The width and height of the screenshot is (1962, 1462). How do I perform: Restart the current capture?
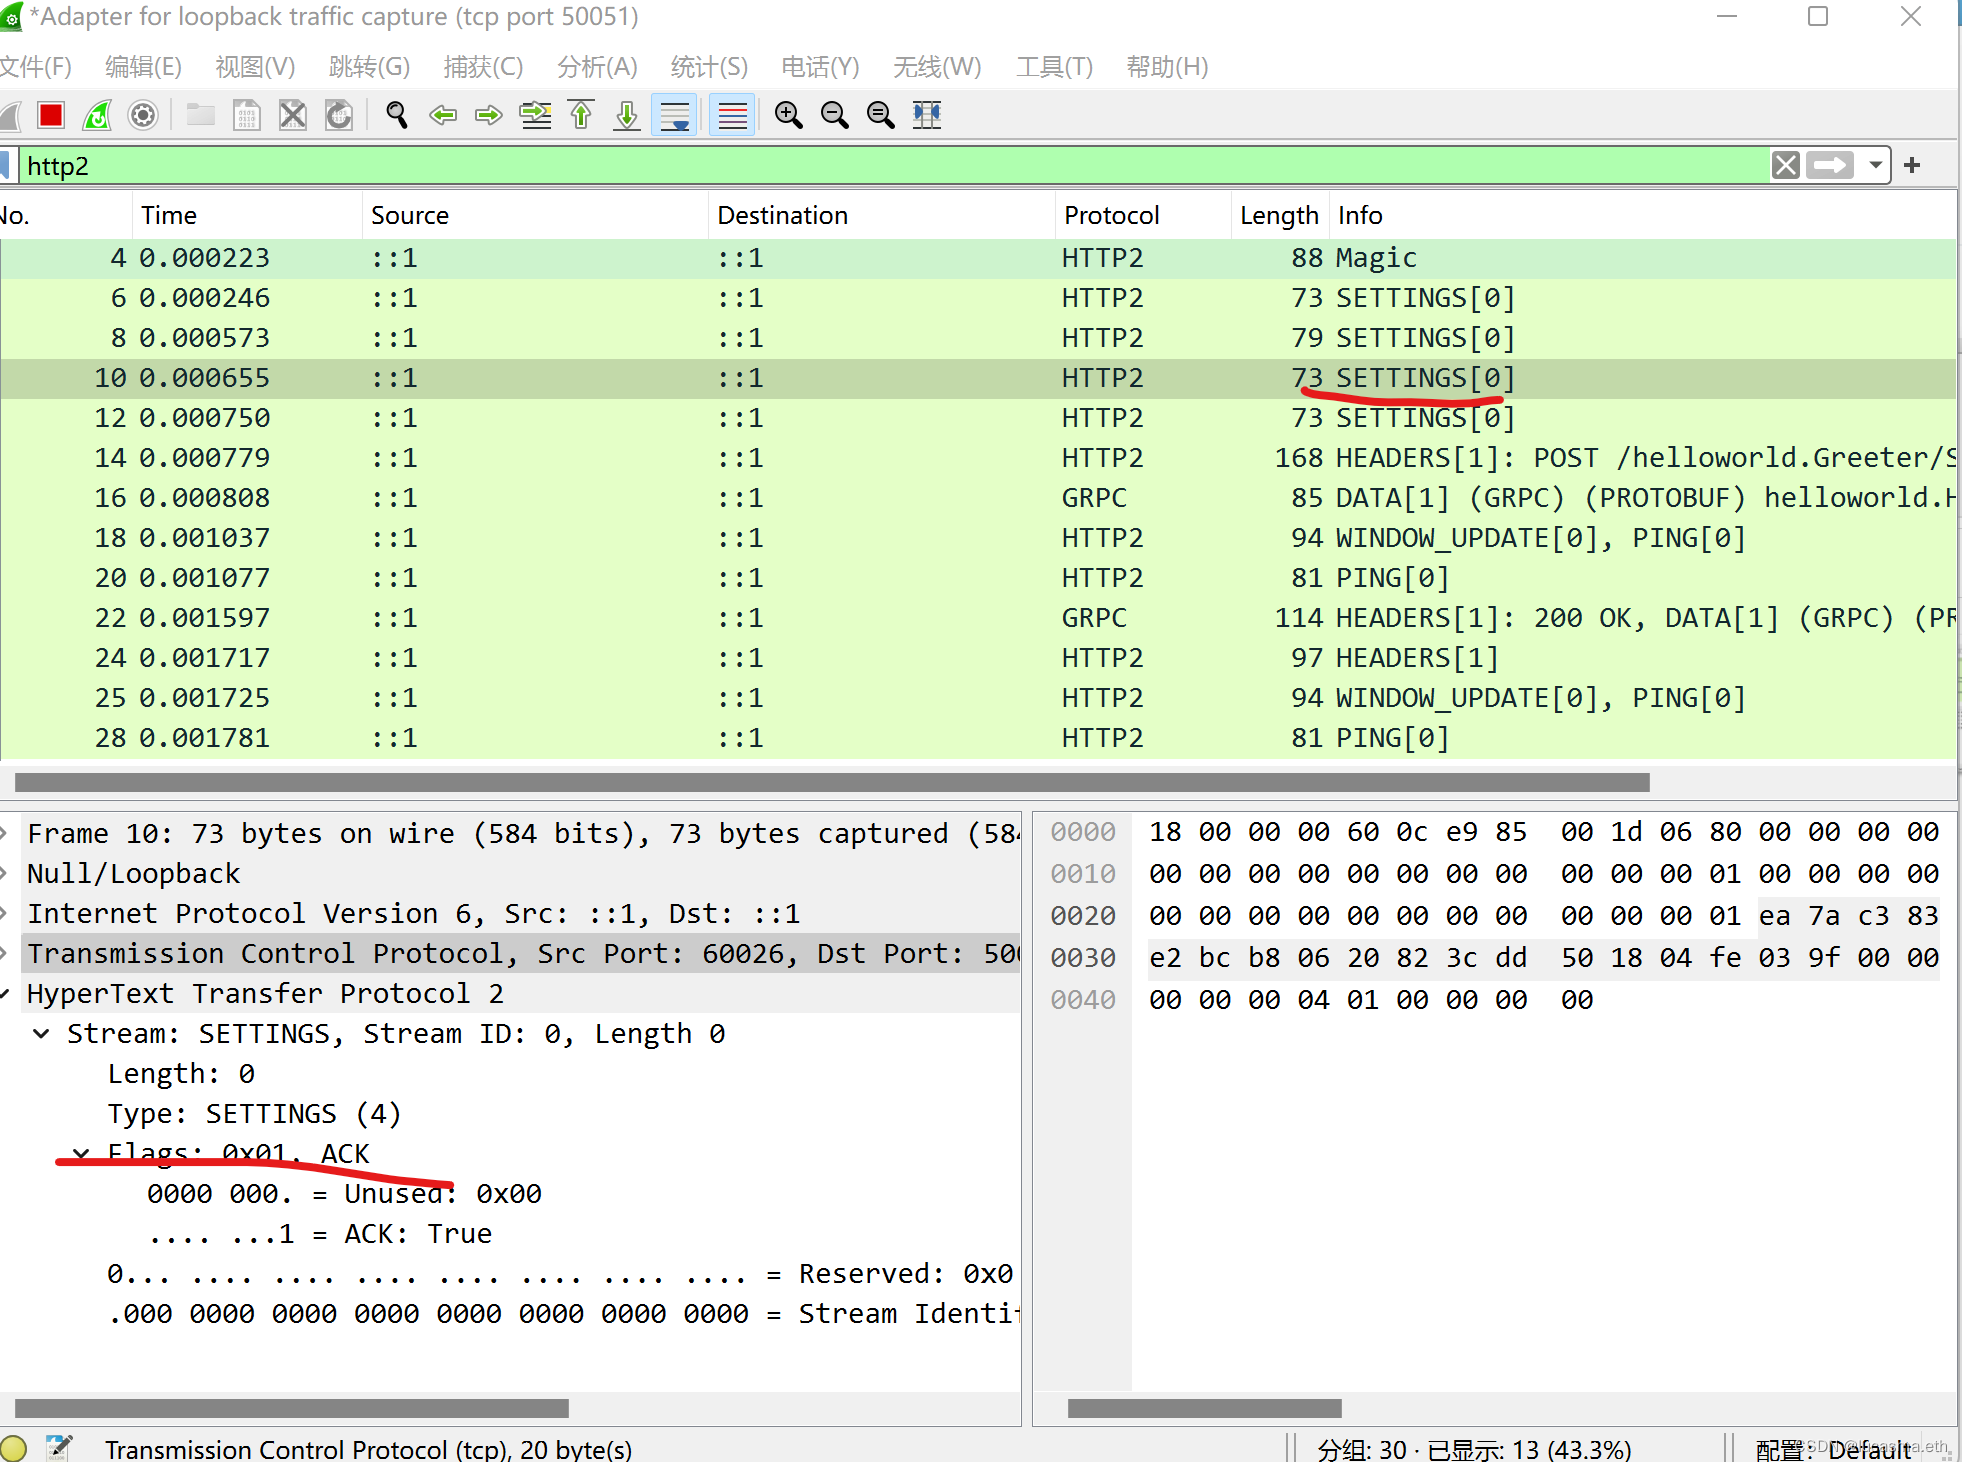coord(97,115)
